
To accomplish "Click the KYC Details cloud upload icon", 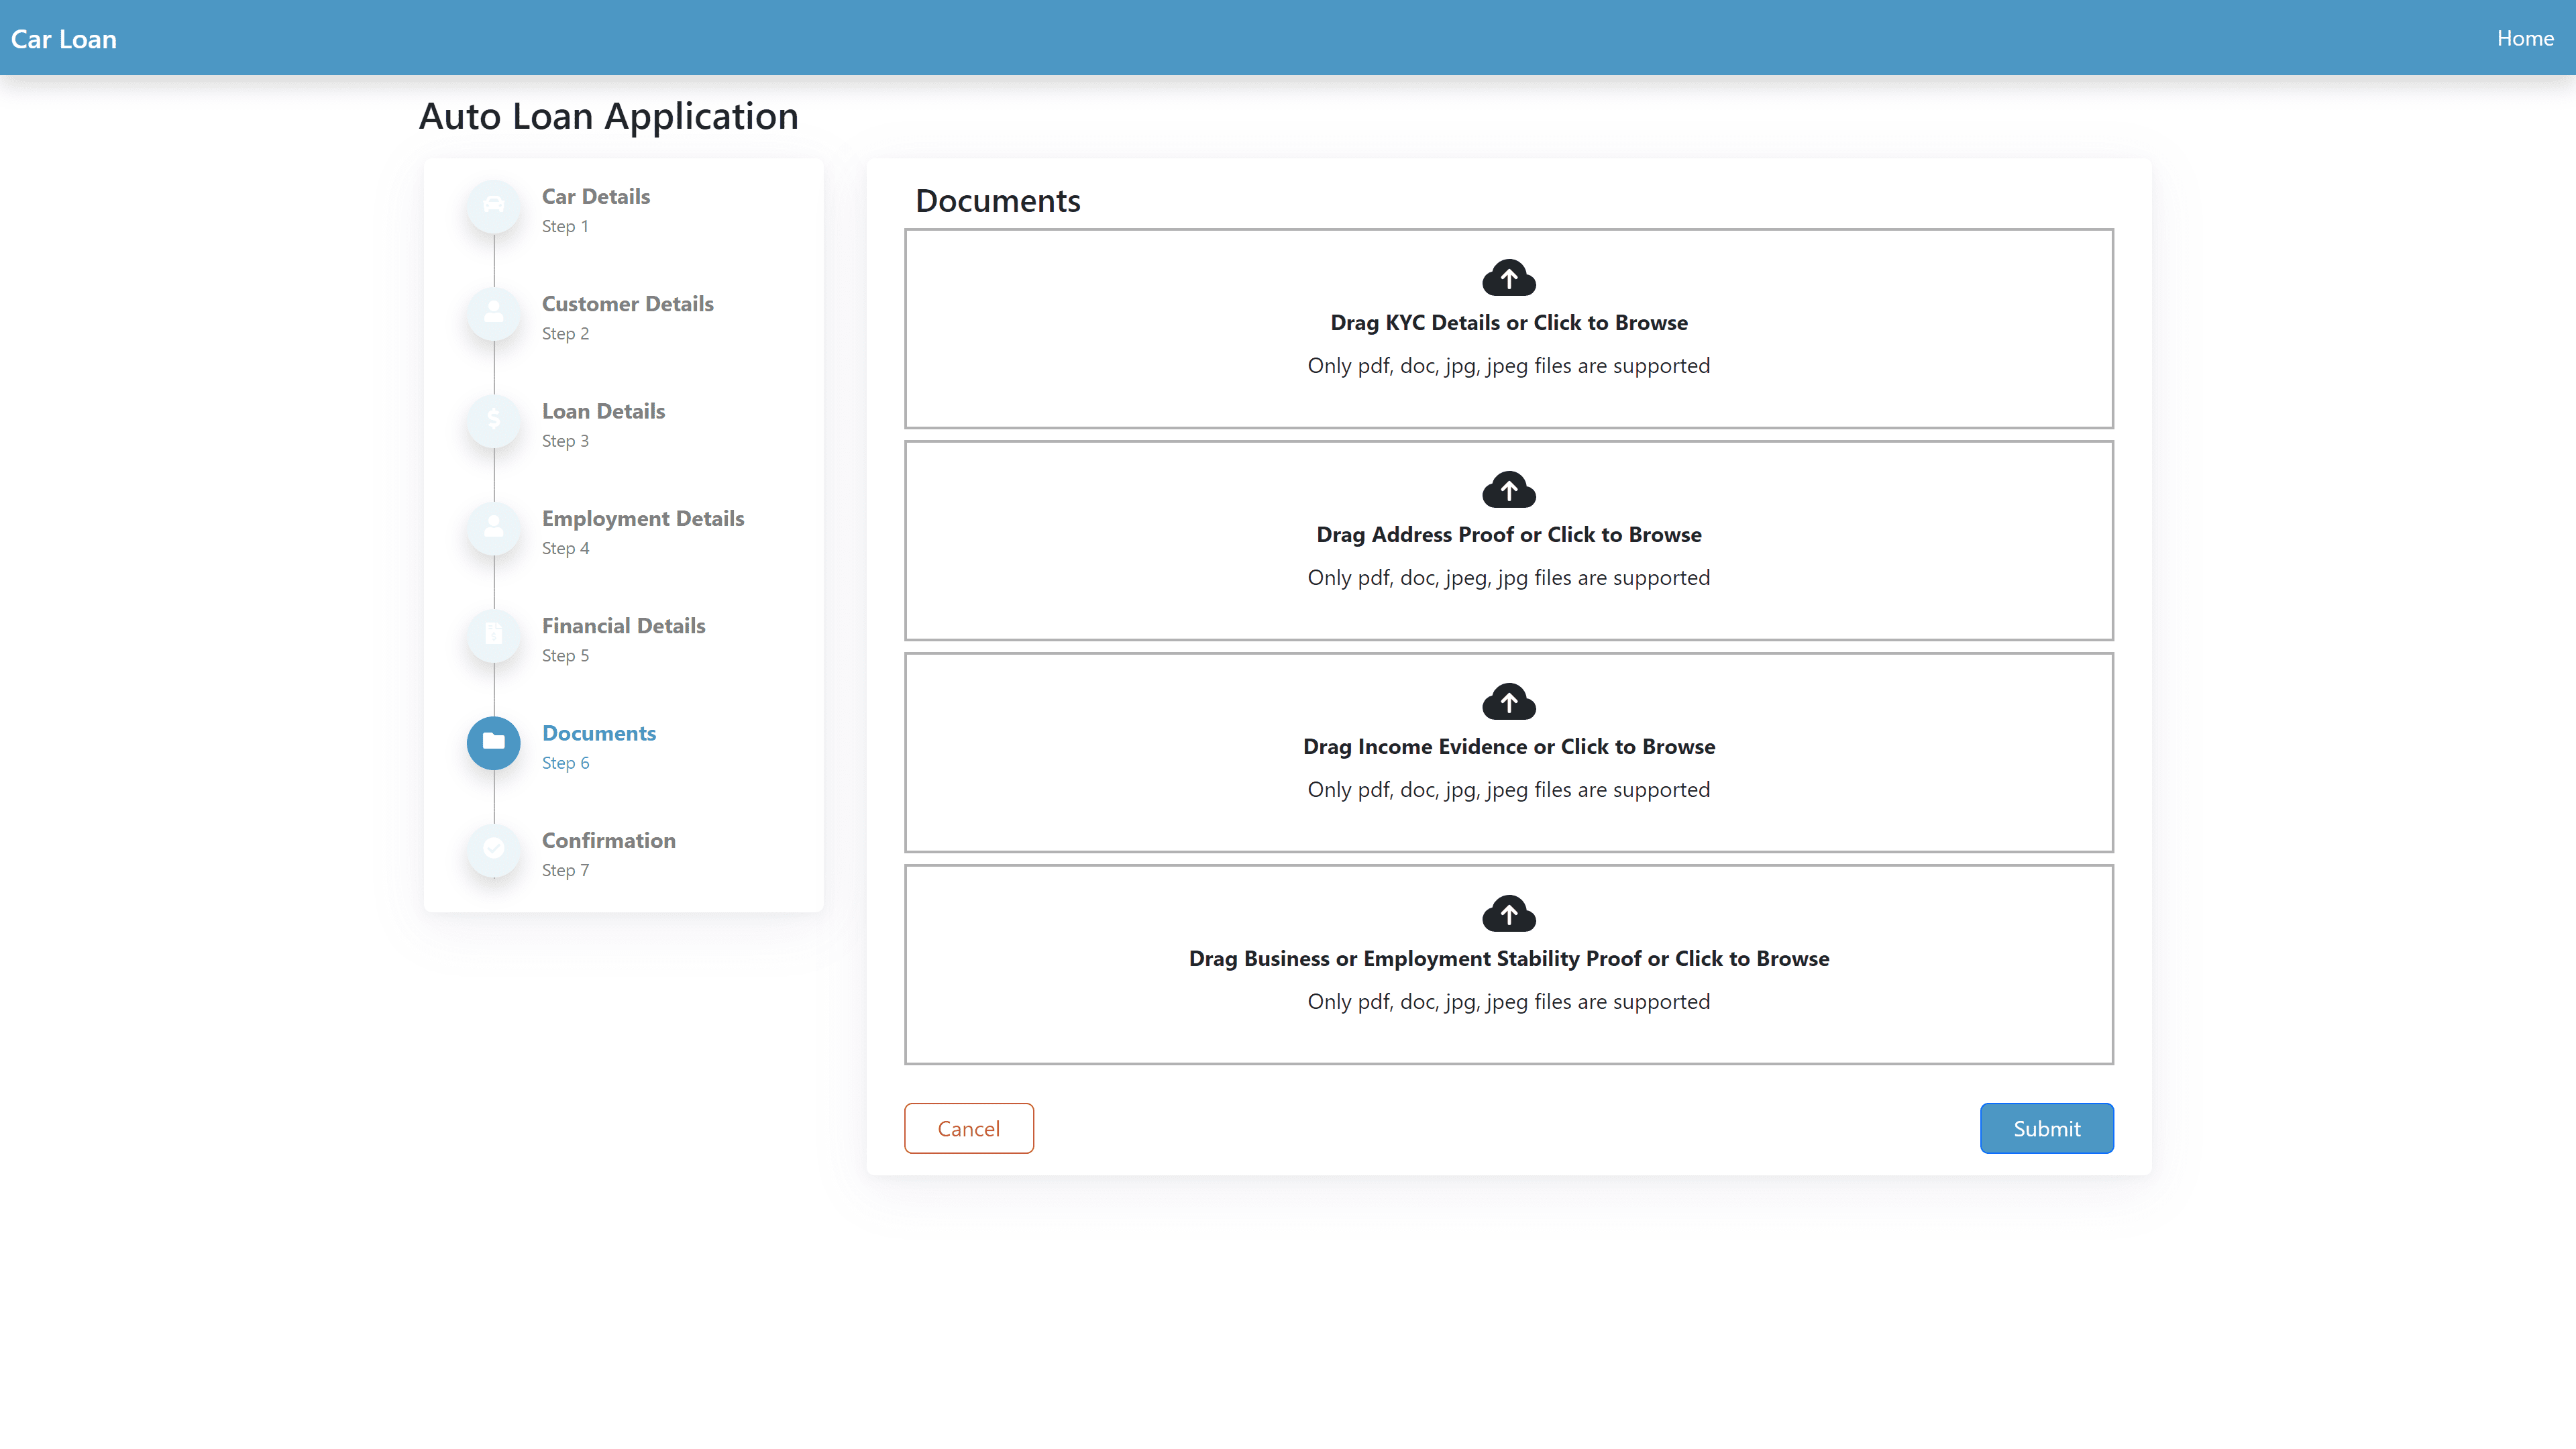I will [1508, 278].
